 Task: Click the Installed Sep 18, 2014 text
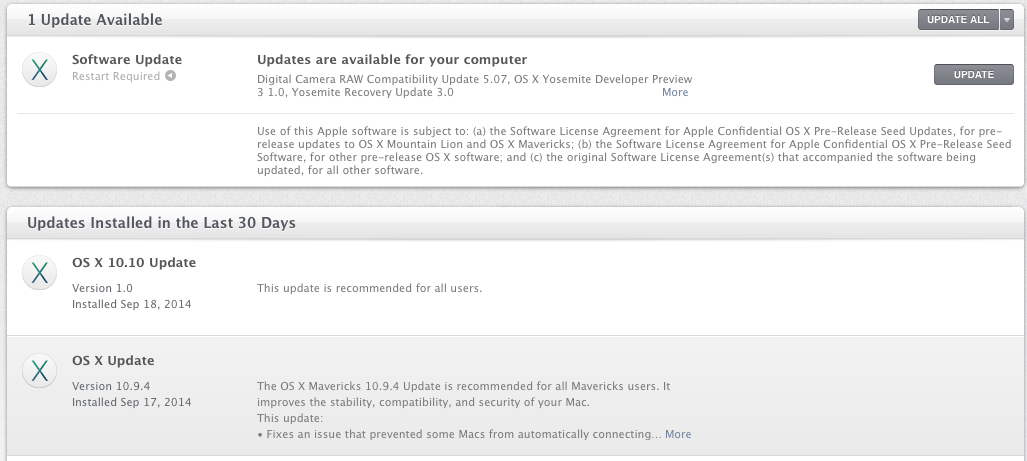point(132,304)
